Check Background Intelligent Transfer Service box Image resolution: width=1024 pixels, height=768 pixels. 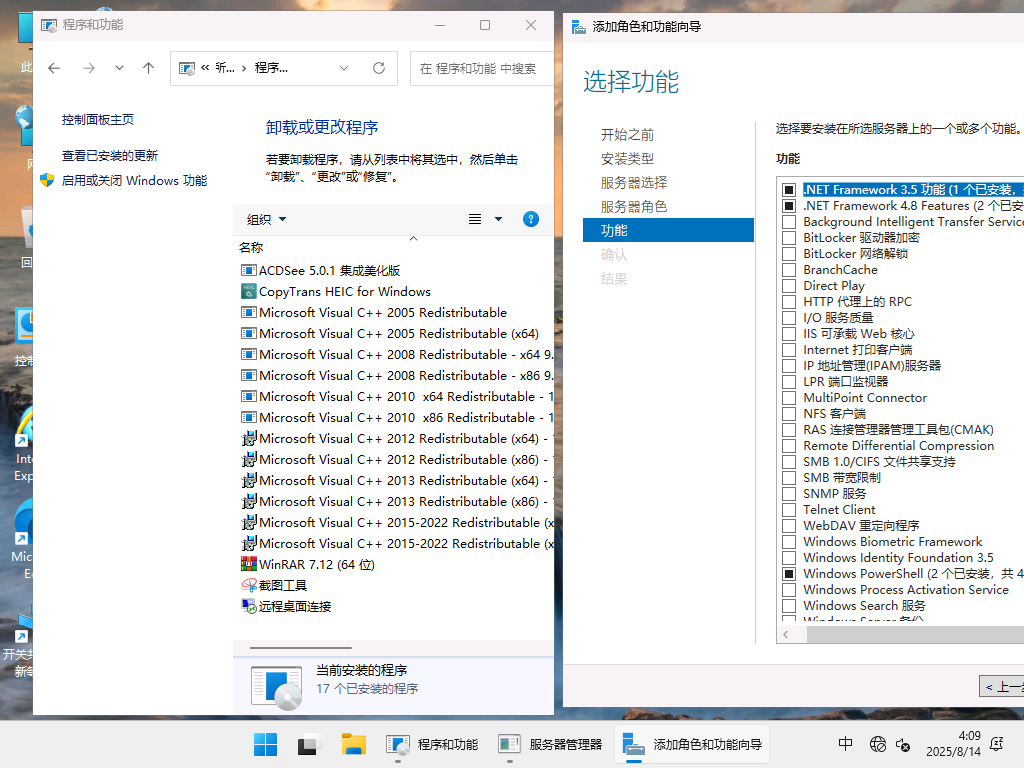[x=789, y=222]
